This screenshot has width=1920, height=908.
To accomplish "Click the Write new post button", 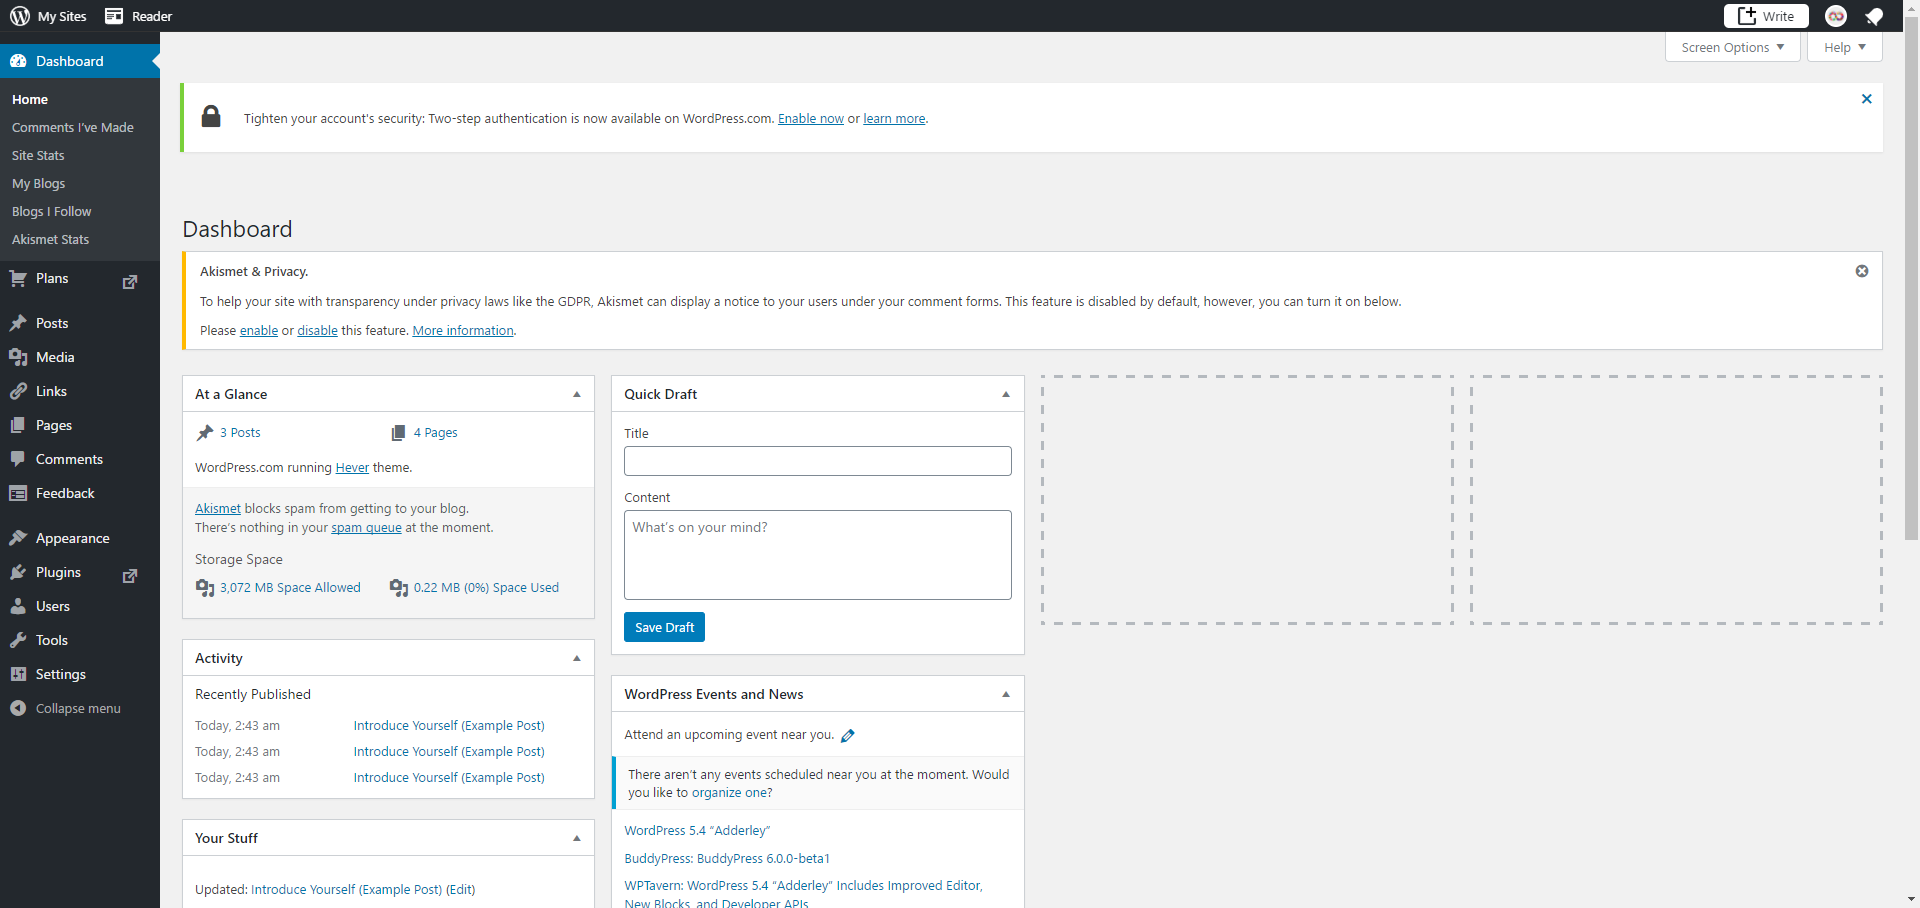I will pos(1766,16).
